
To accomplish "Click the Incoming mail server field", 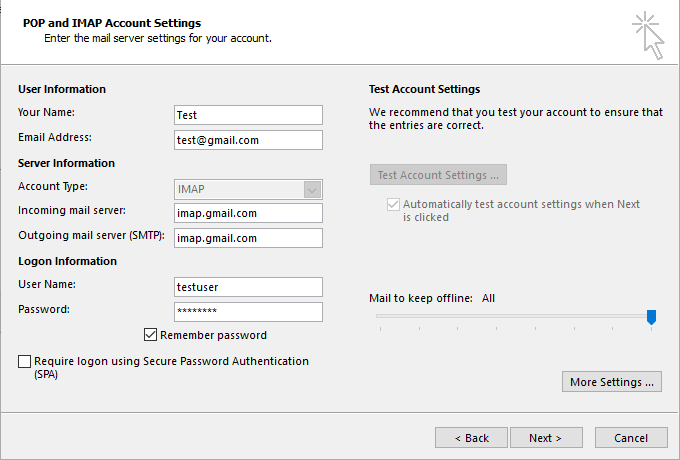I will (248, 213).
